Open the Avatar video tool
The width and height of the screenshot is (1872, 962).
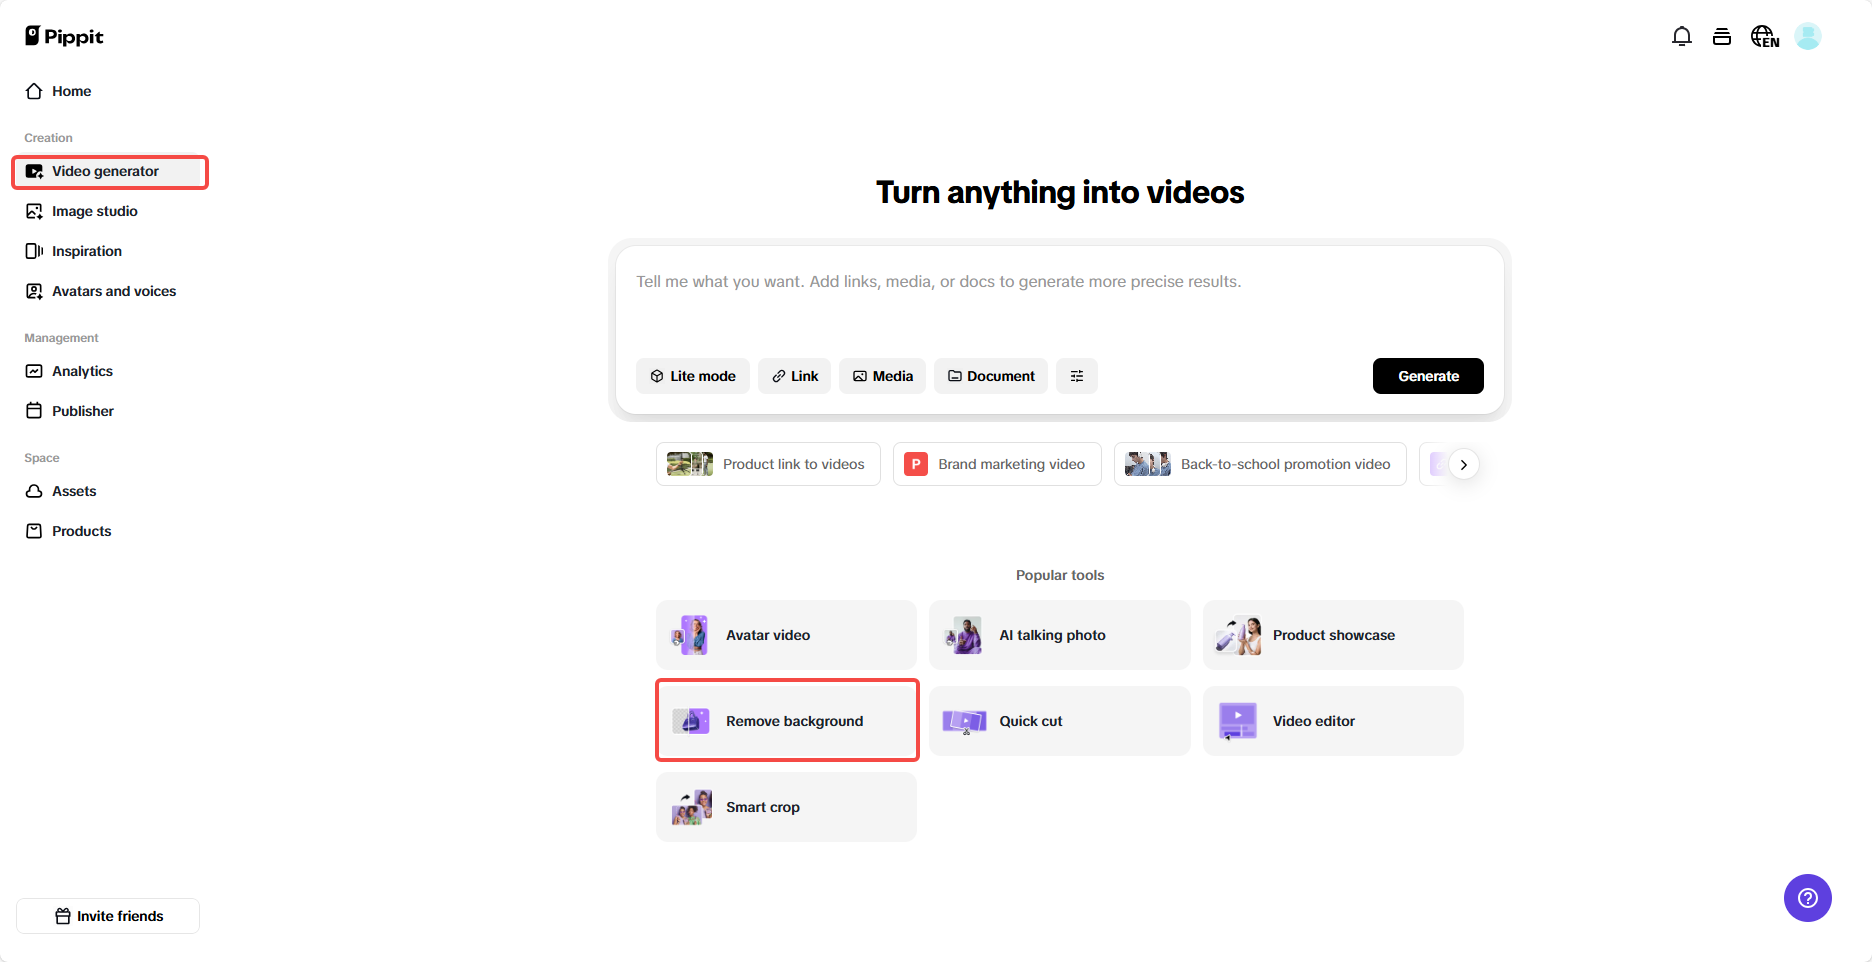[786, 635]
